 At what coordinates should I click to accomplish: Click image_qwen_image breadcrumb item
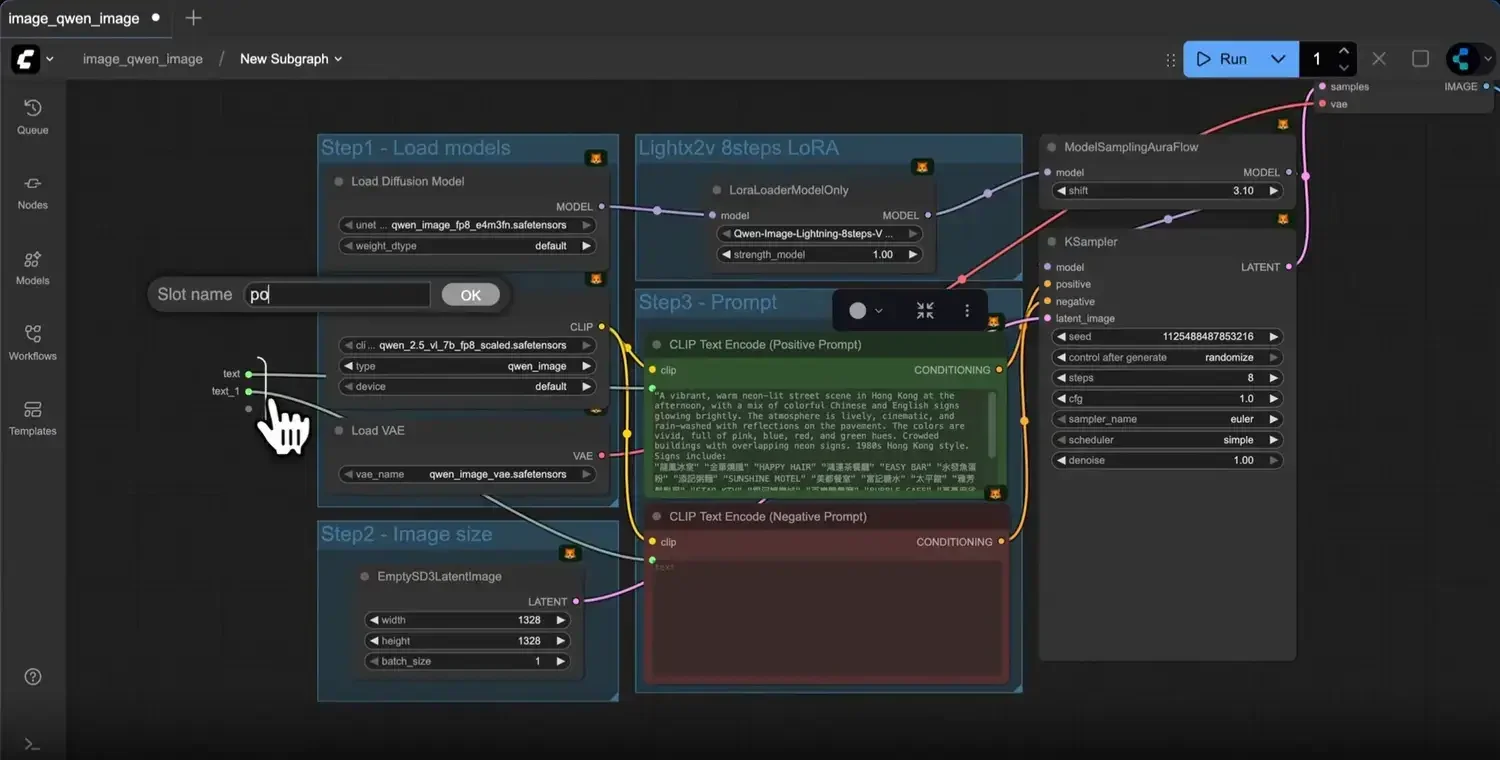point(142,59)
